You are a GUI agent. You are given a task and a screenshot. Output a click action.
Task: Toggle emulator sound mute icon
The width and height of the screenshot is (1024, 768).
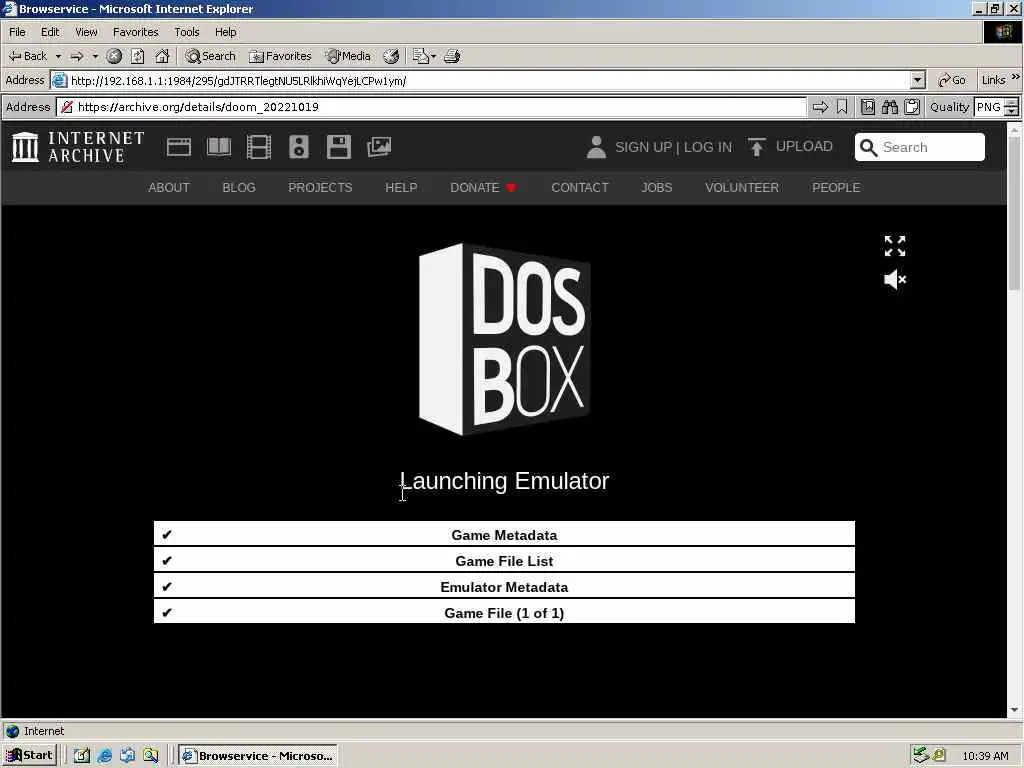coord(895,280)
